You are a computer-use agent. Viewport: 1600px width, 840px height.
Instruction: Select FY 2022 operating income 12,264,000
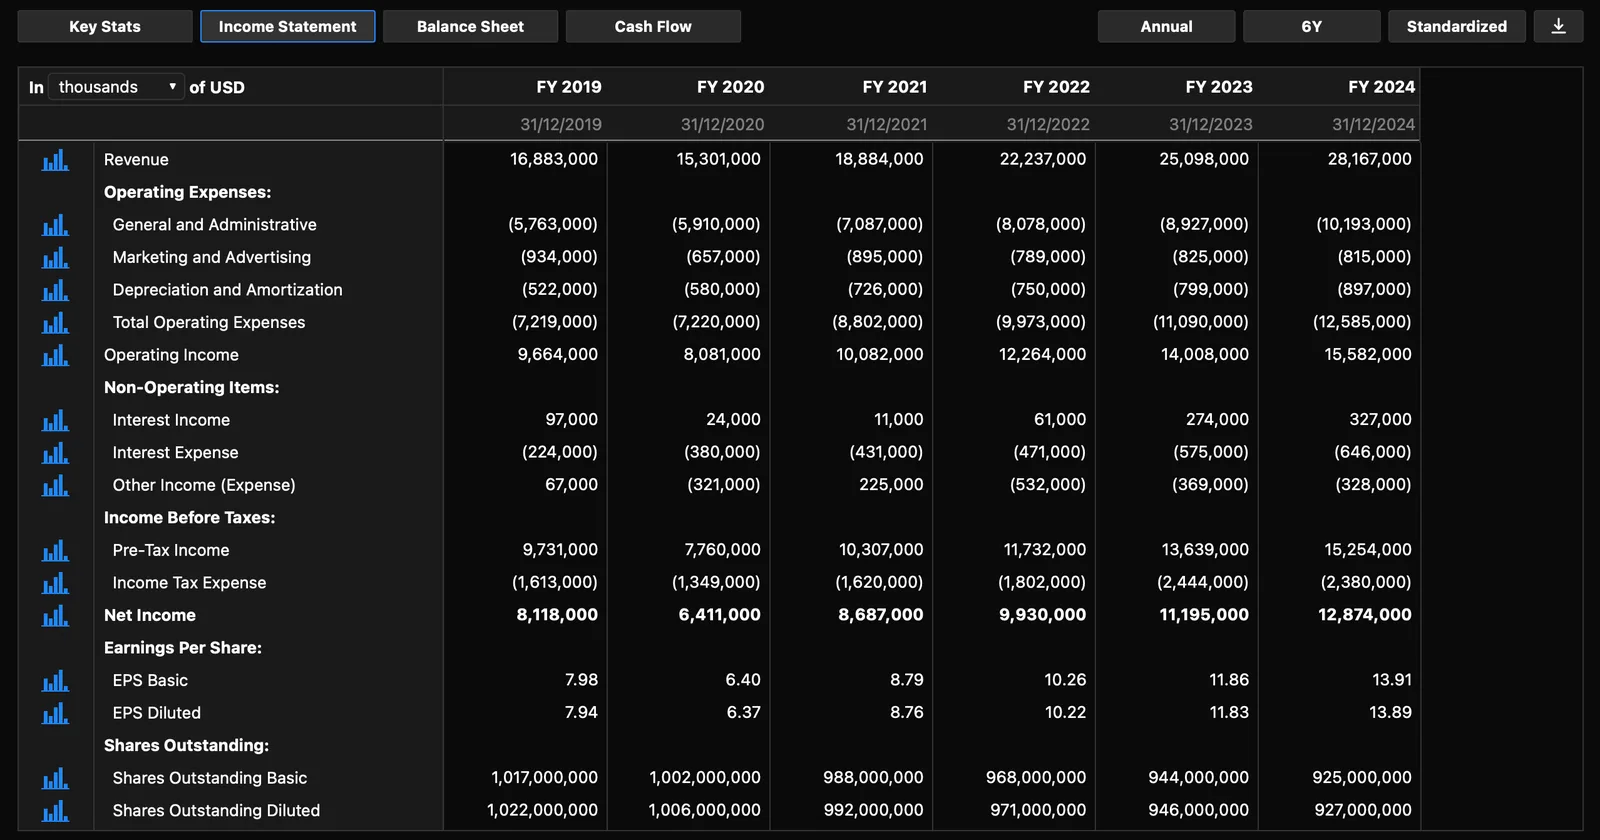pos(1042,354)
